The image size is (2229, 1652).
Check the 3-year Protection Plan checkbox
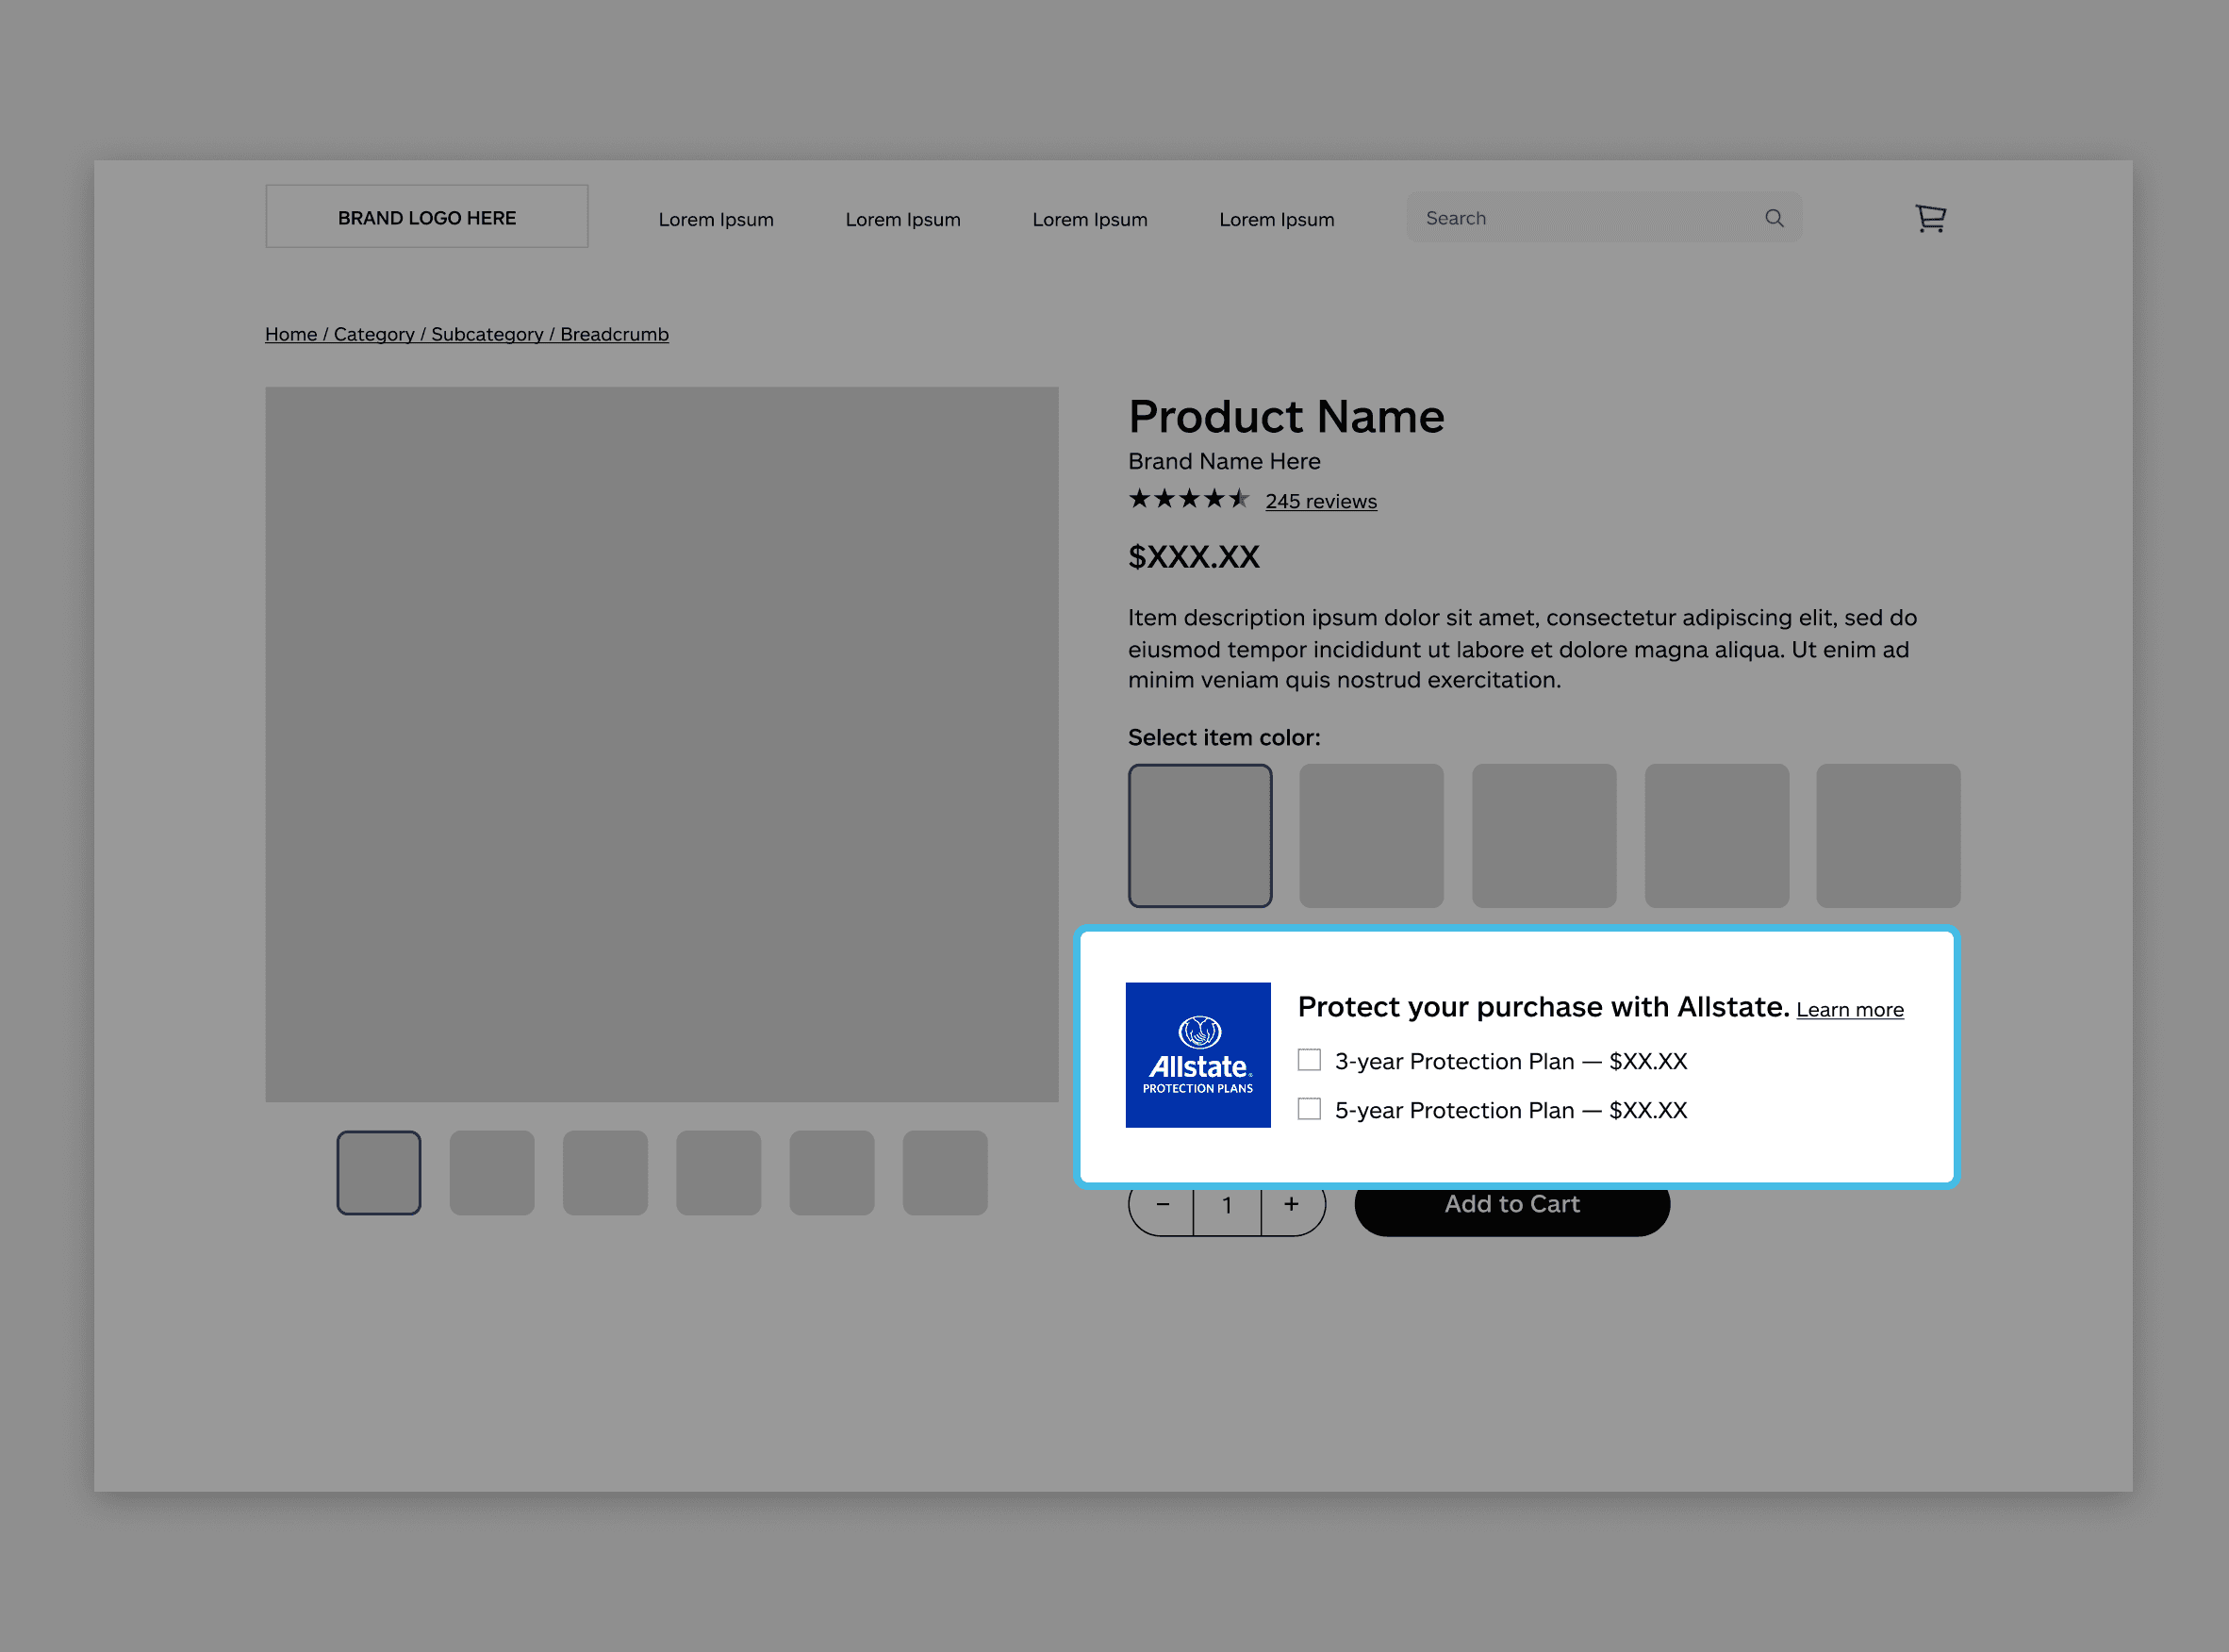click(x=1309, y=1060)
